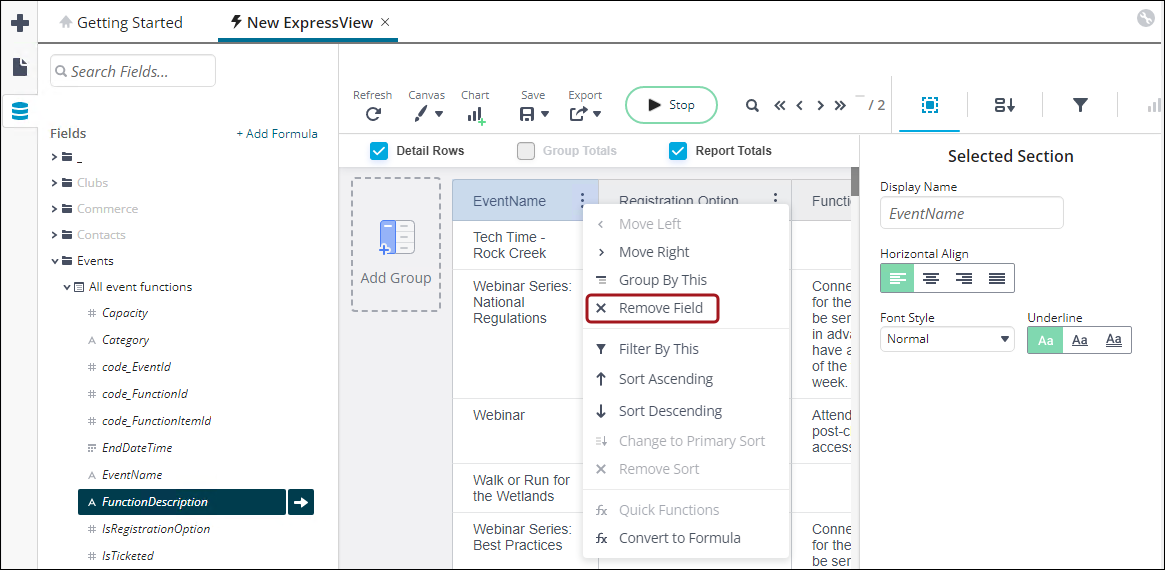Select no-underline Aa option

coord(1045,340)
